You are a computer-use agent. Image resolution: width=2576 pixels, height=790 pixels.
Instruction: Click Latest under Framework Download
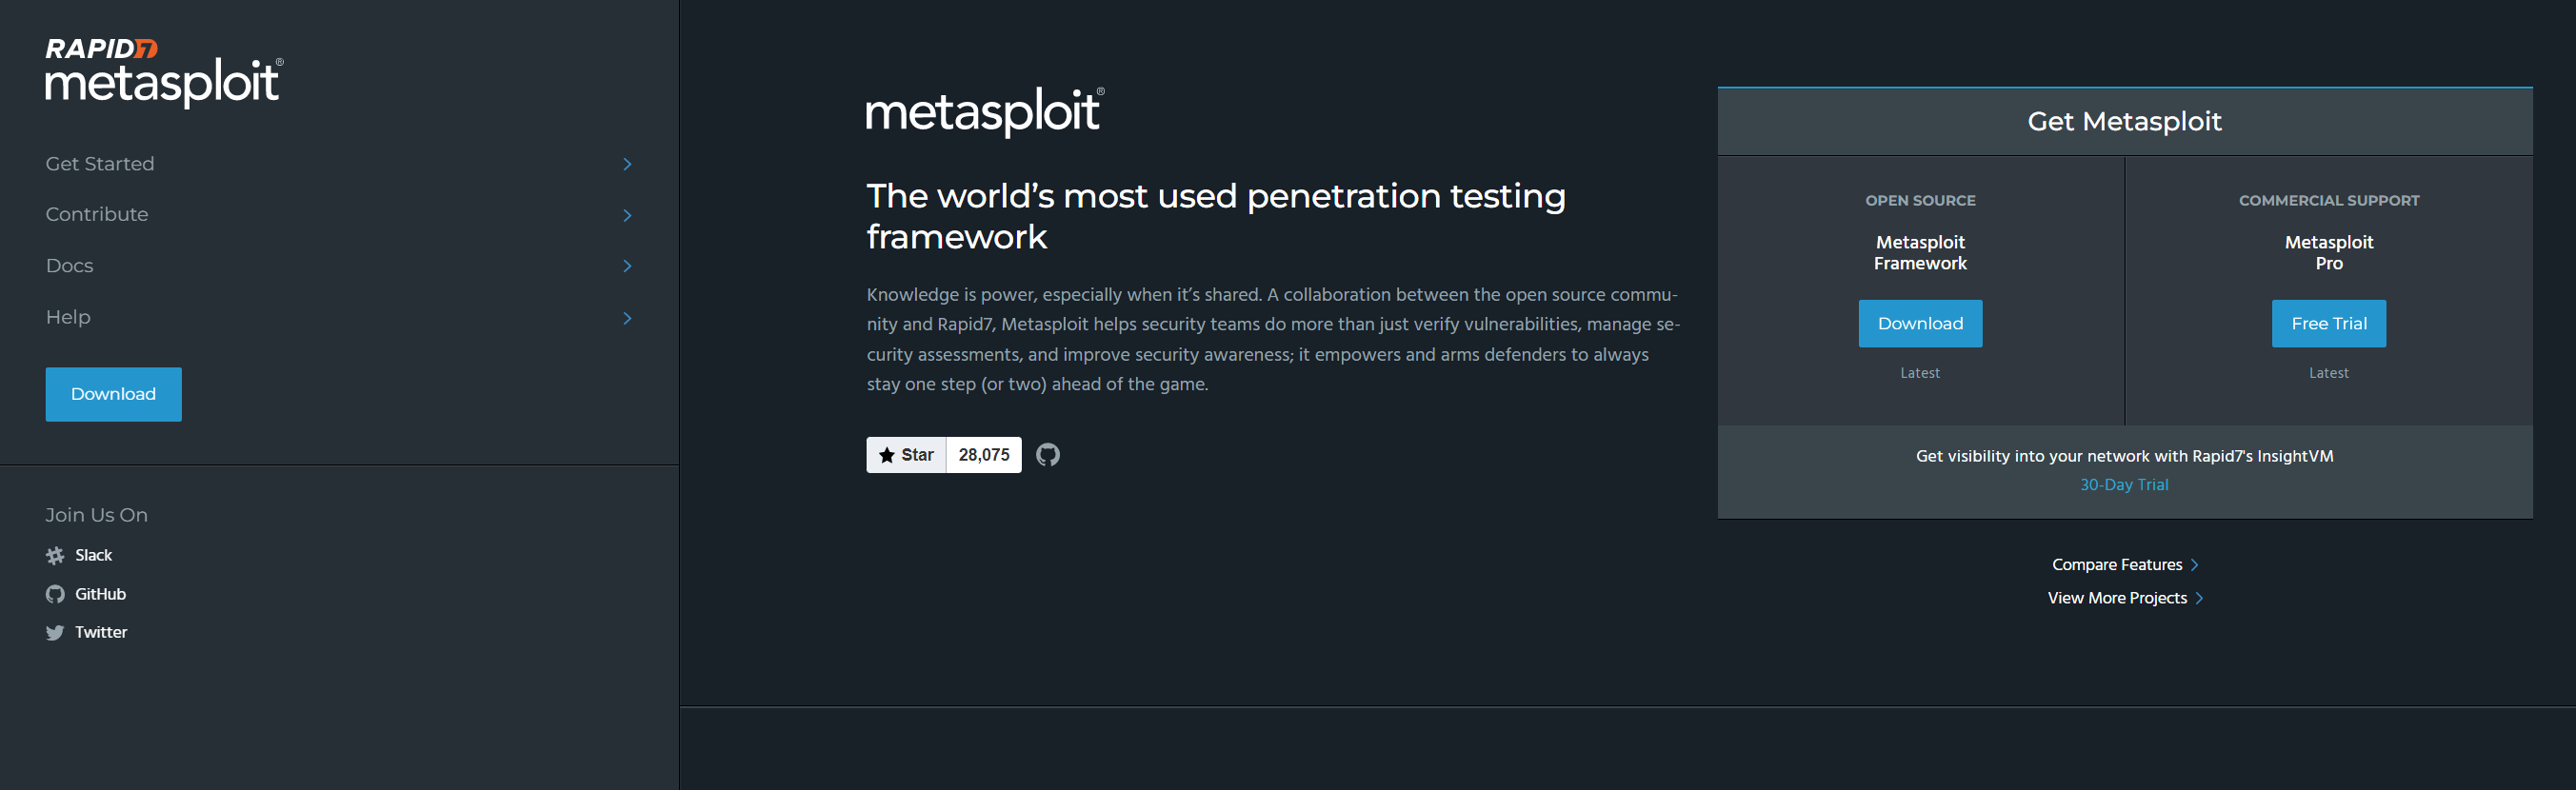pos(1920,373)
